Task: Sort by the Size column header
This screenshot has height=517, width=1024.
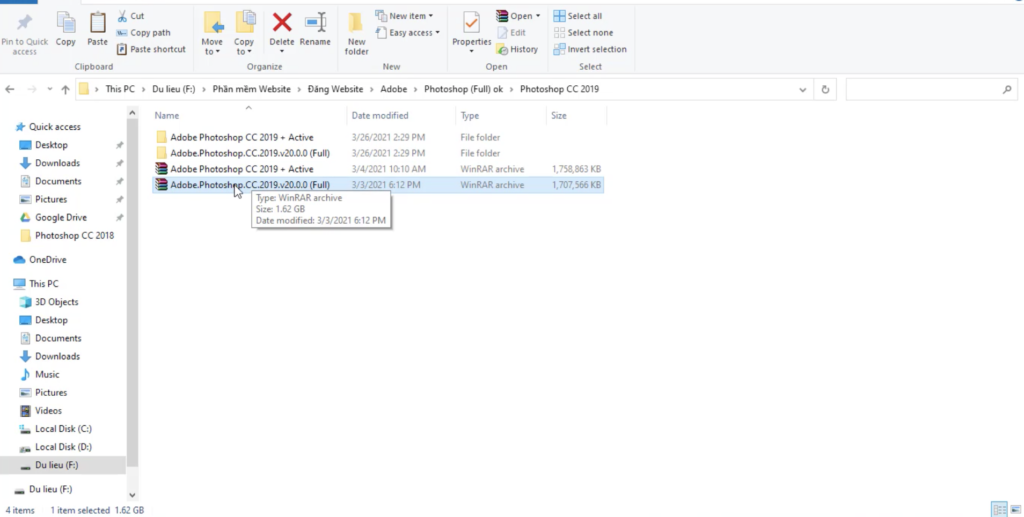Action: pyautogui.click(x=576, y=116)
